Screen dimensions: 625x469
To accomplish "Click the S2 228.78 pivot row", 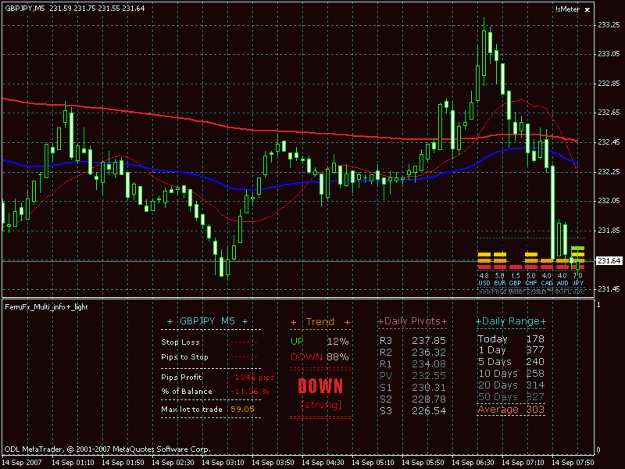I will click(412, 399).
